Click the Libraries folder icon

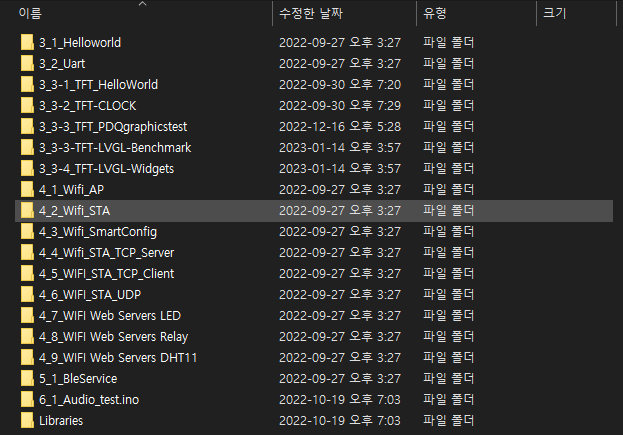pyautogui.click(x=27, y=421)
